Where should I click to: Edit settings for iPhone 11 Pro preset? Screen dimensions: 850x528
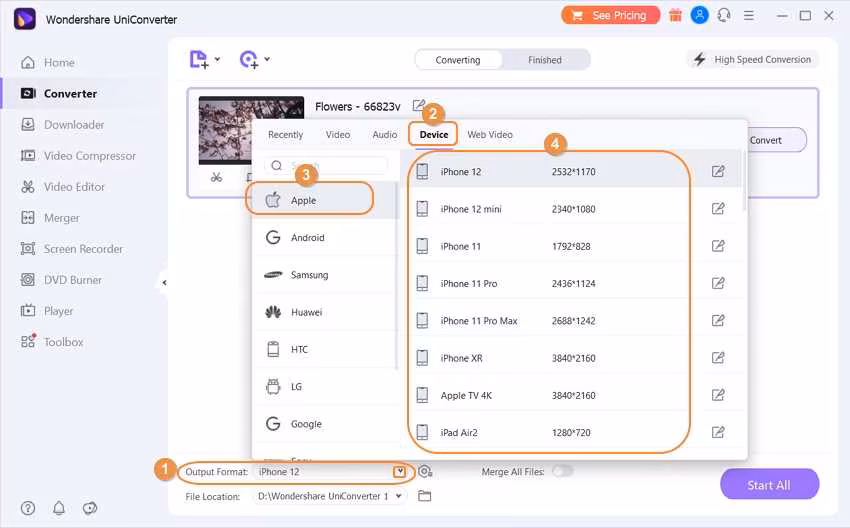point(718,283)
